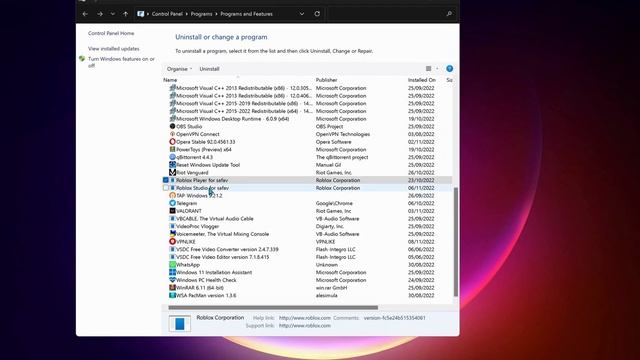Screen dimensions: 640x360
Task: Go back with the back arrow
Action: click(x=85, y=14)
